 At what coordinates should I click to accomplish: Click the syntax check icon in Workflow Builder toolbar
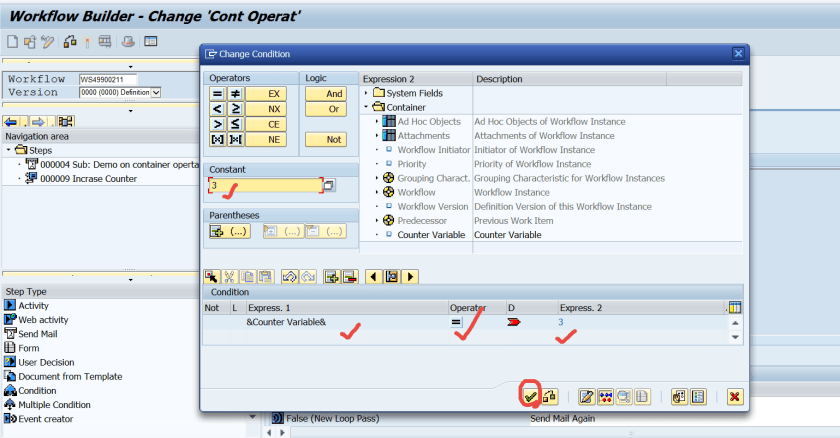tap(70, 41)
